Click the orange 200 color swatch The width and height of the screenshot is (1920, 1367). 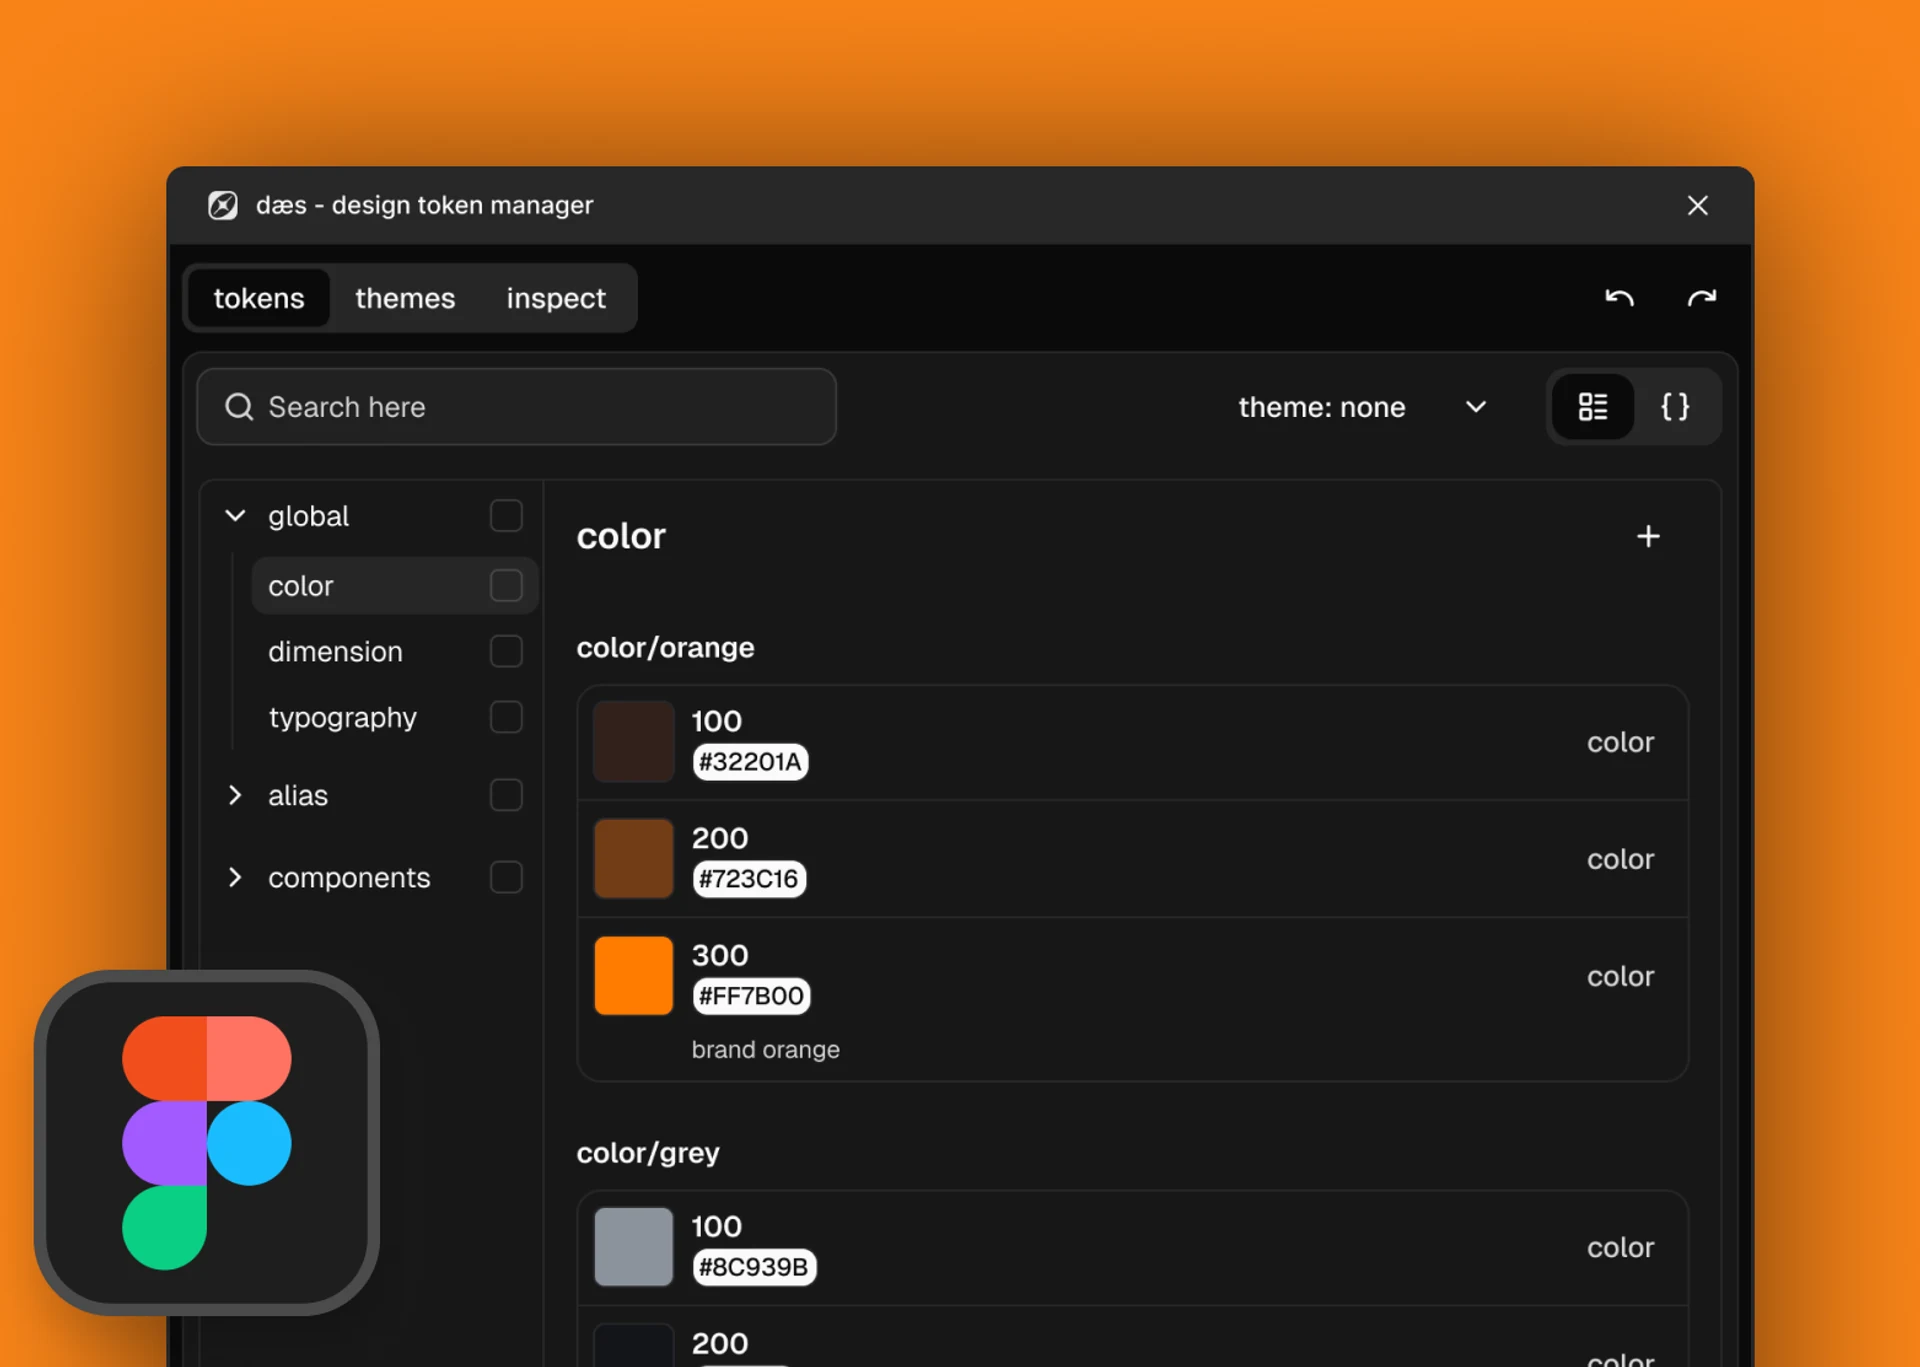(633, 858)
